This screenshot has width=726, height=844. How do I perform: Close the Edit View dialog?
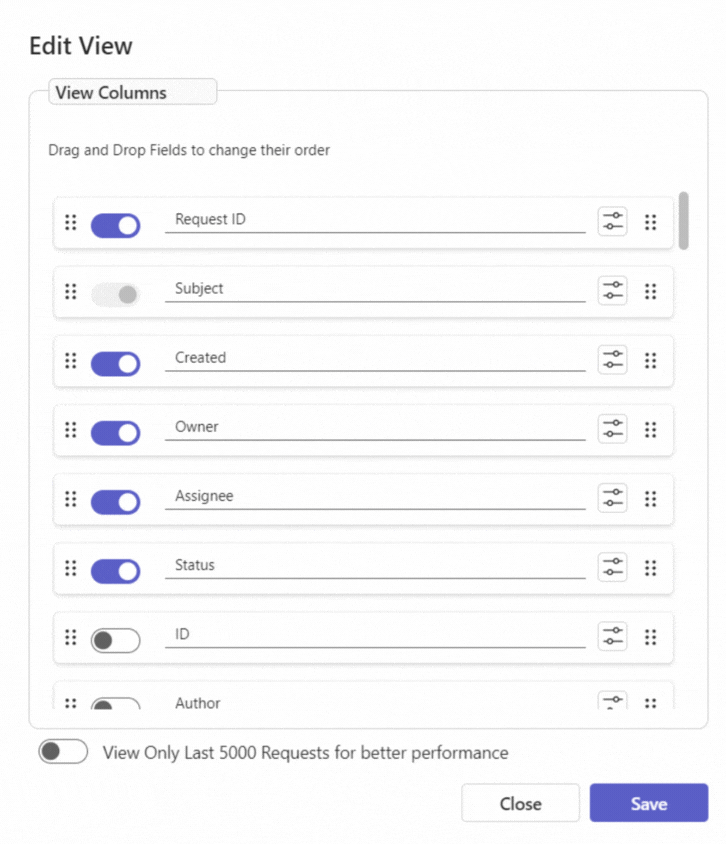(520, 803)
